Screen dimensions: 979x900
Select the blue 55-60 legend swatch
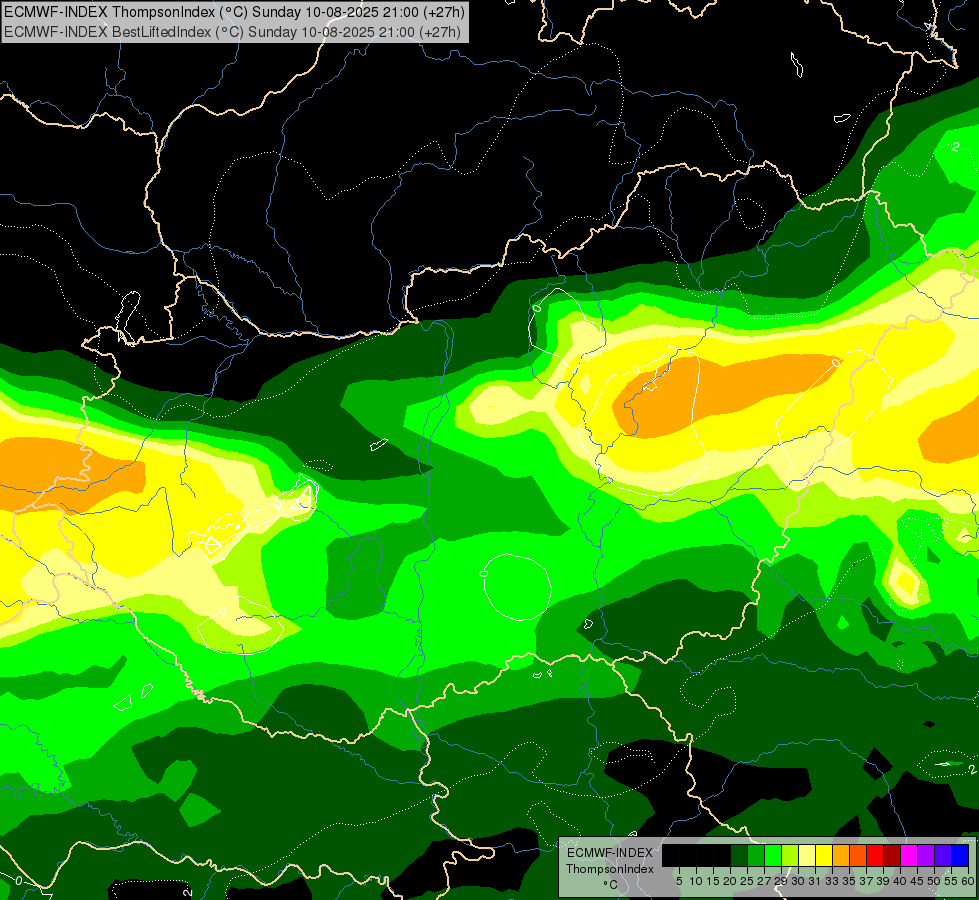(x=960, y=855)
